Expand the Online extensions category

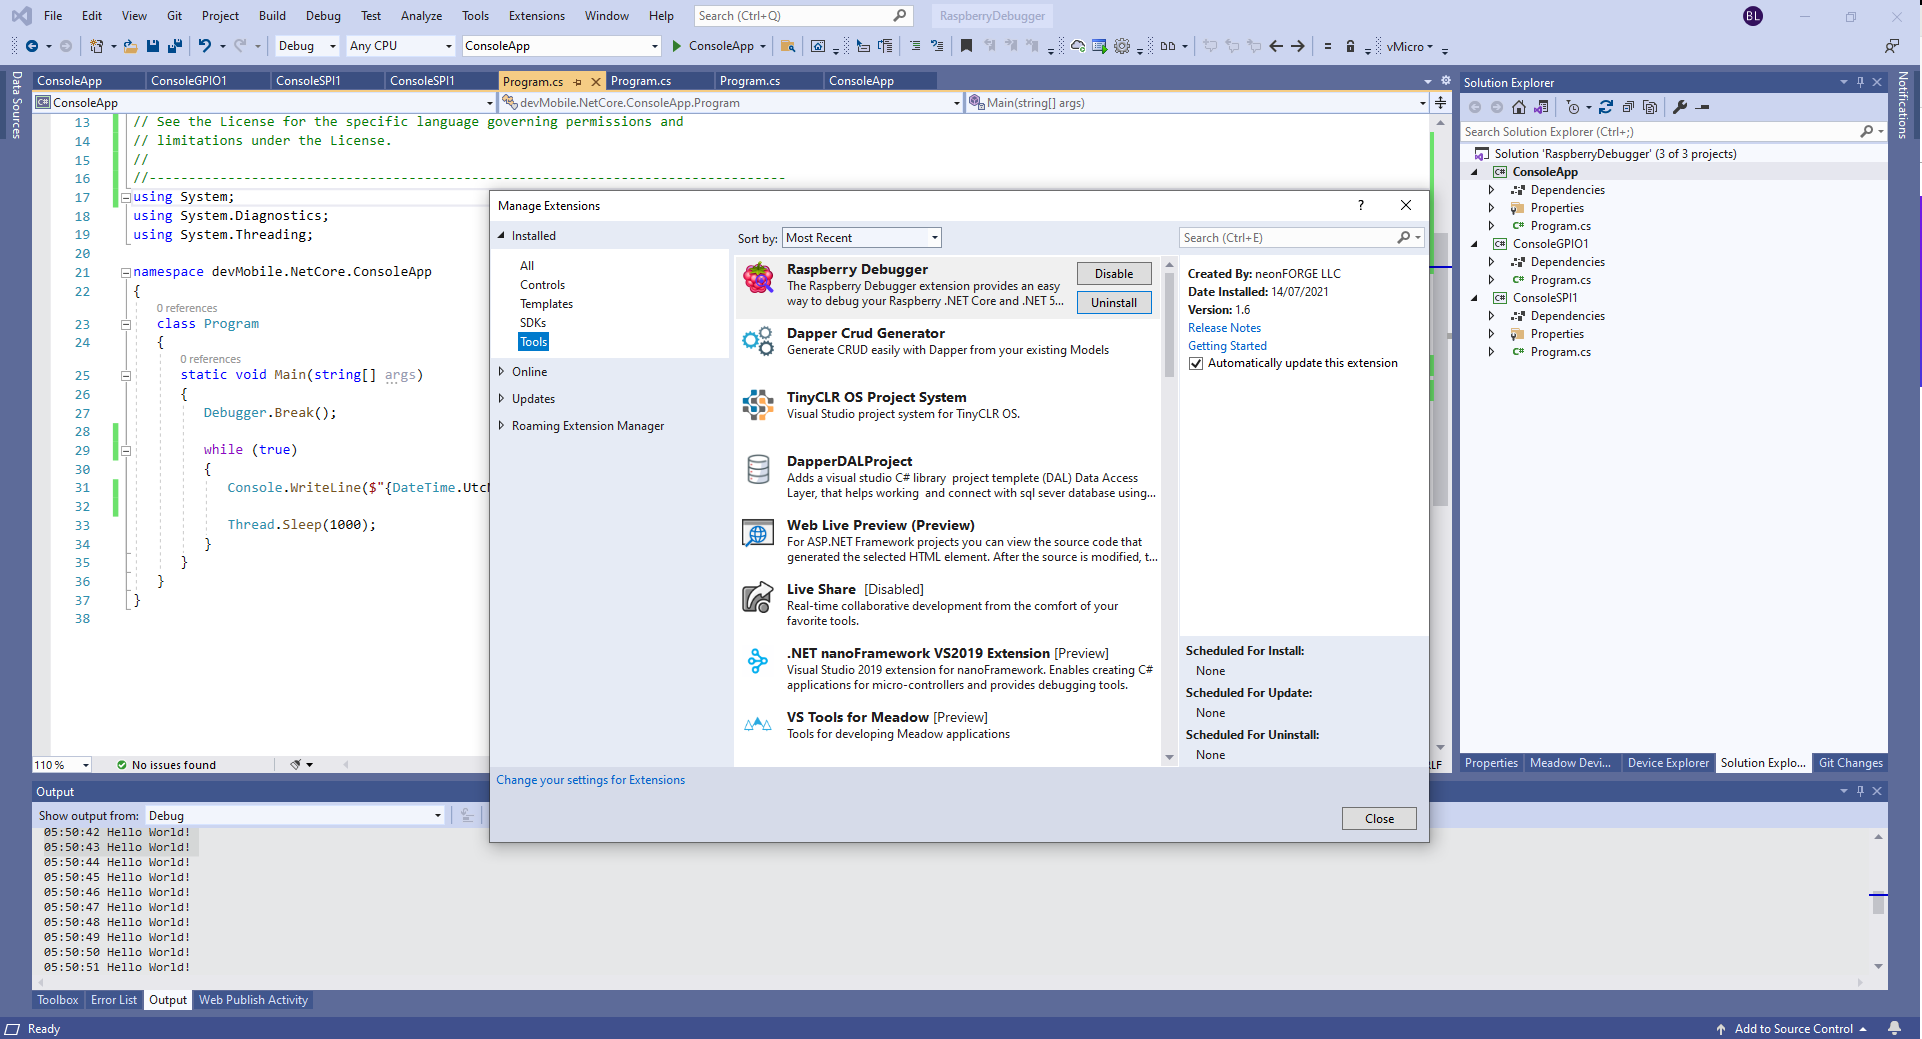[502, 372]
